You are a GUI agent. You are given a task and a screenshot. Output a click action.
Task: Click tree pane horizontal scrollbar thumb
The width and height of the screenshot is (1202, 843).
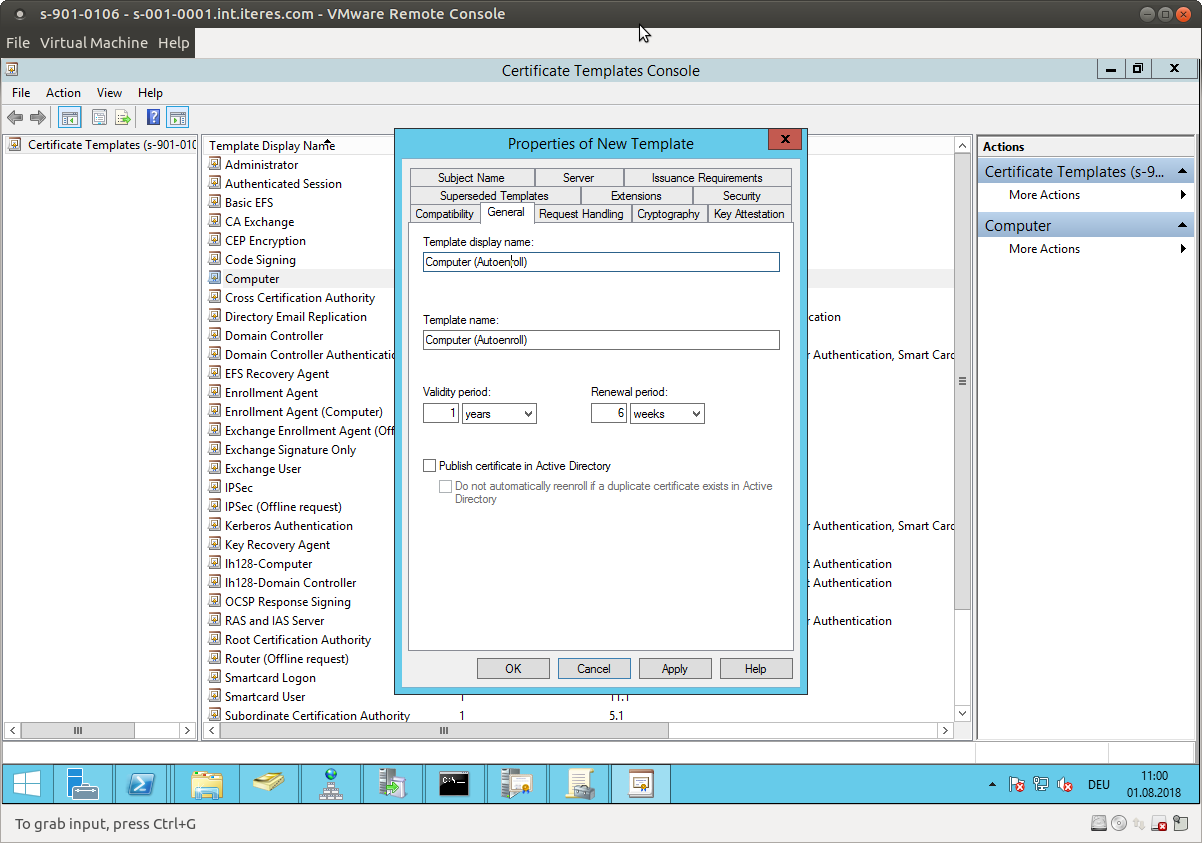[78, 731]
